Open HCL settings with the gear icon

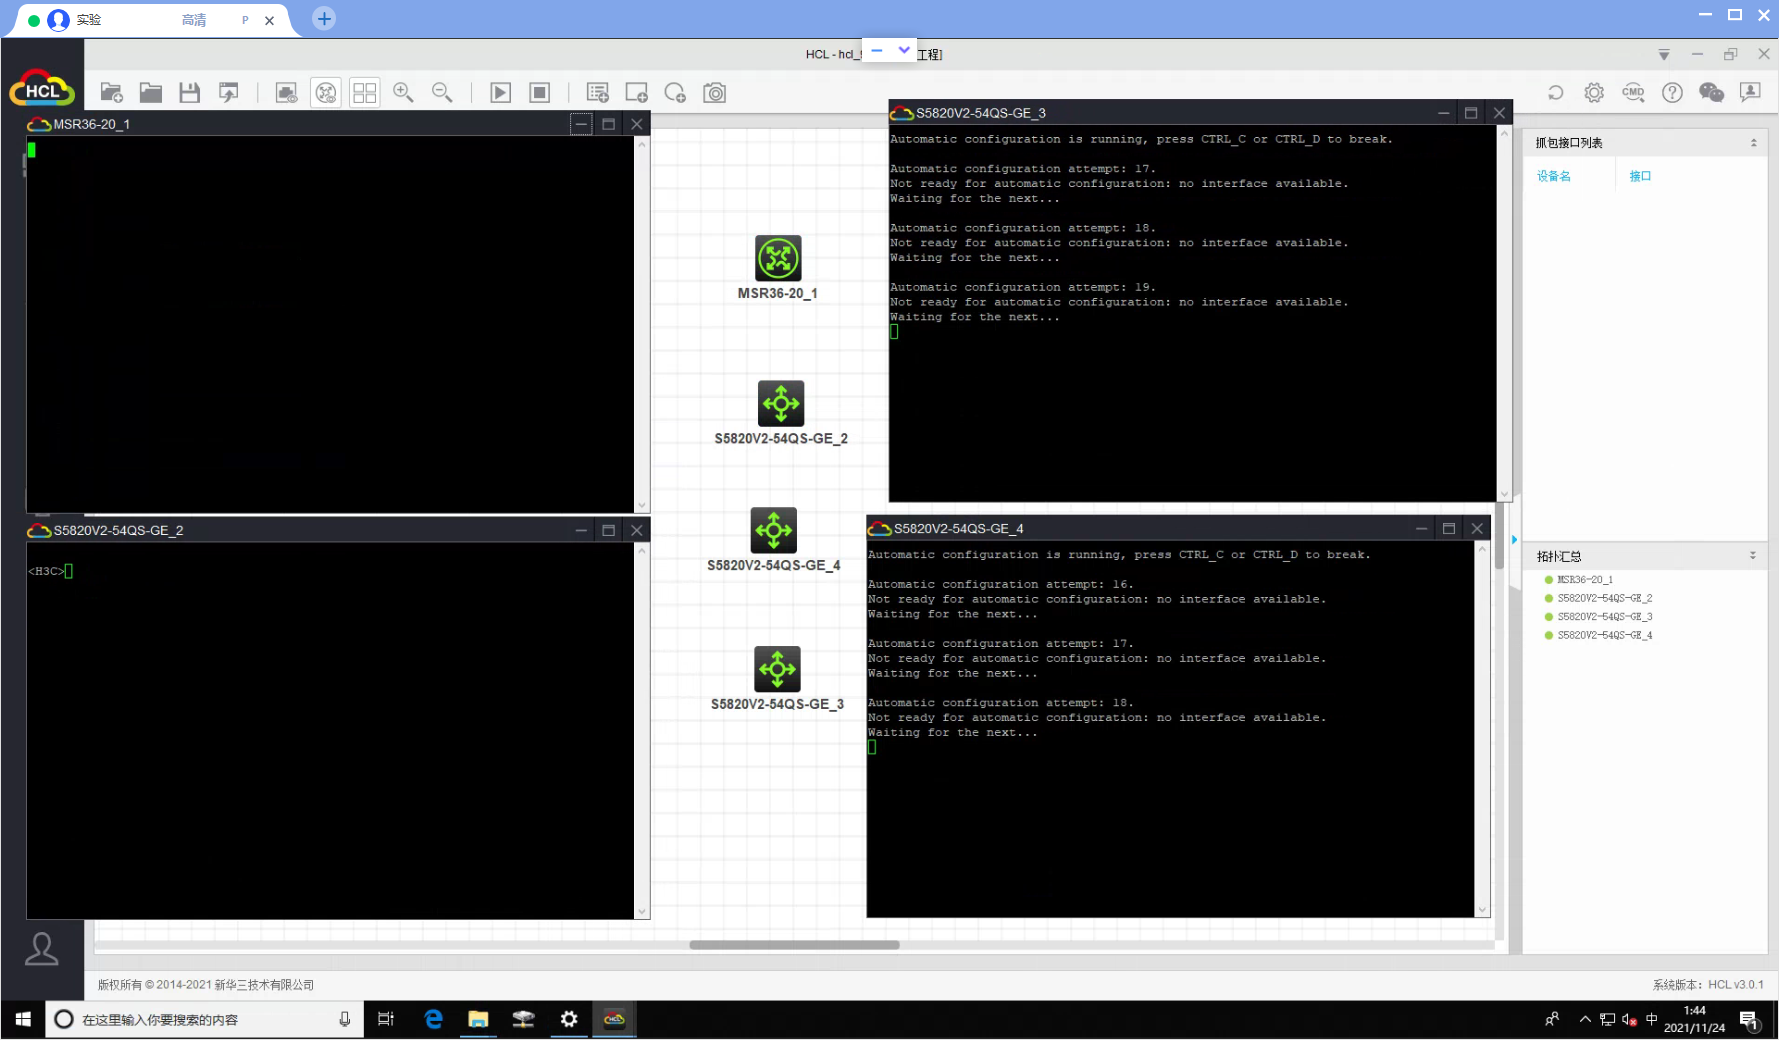click(1594, 93)
